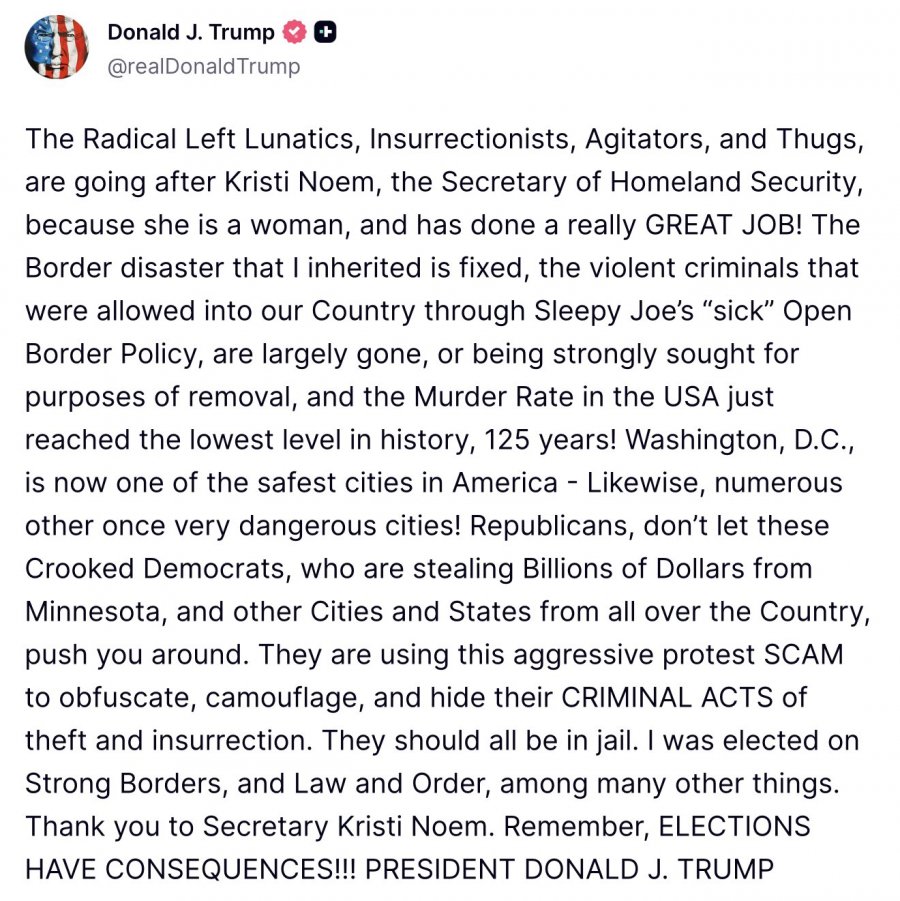Open the flag-painted profile avatar
The image size is (900, 901).
[56, 47]
